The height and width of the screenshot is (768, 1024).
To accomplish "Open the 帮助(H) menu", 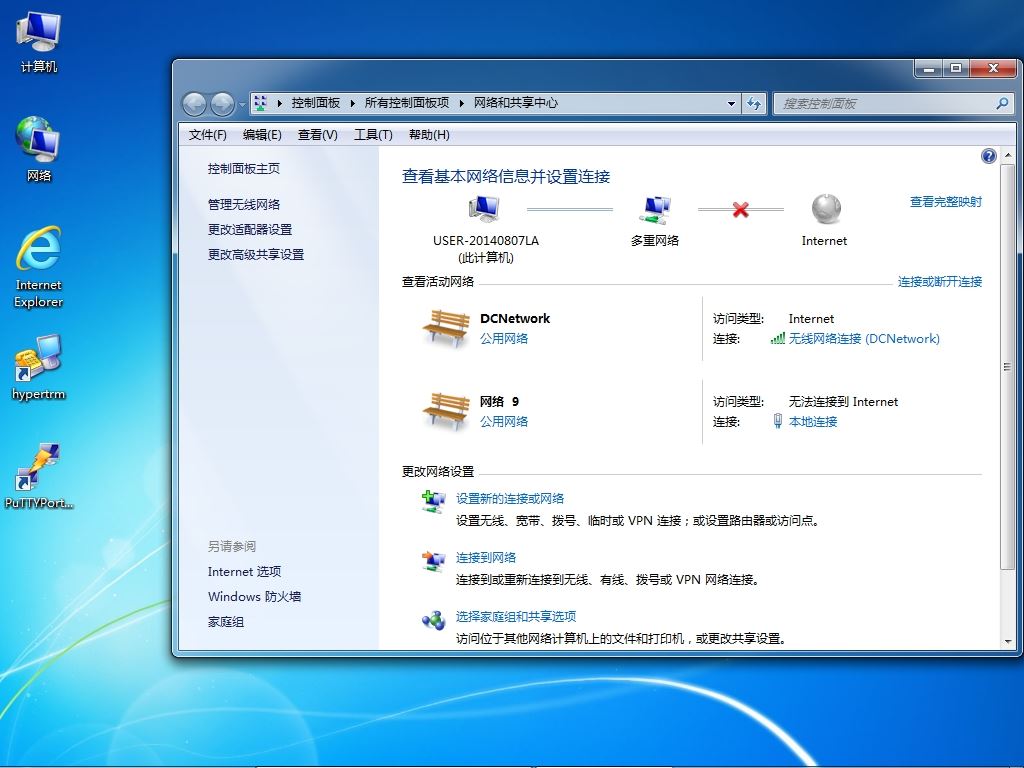I will 429,135.
